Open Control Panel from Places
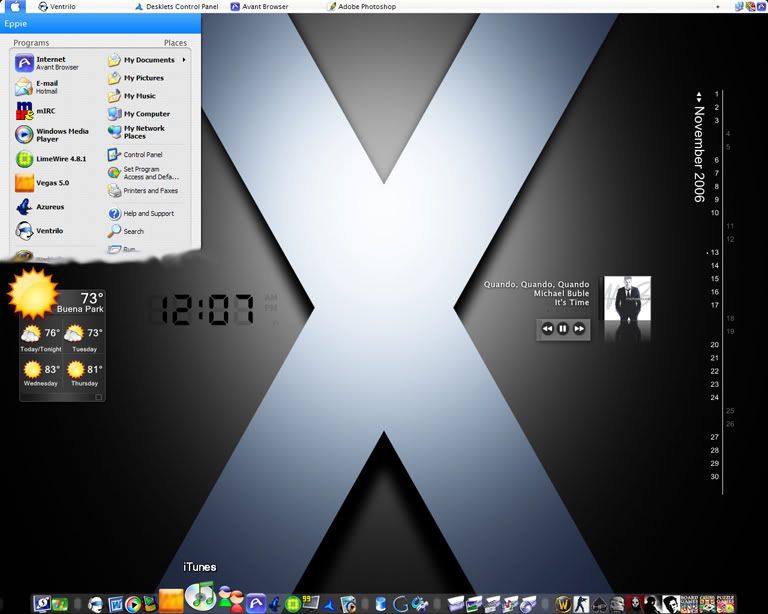768x614 pixels. pyautogui.click(x=135, y=155)
